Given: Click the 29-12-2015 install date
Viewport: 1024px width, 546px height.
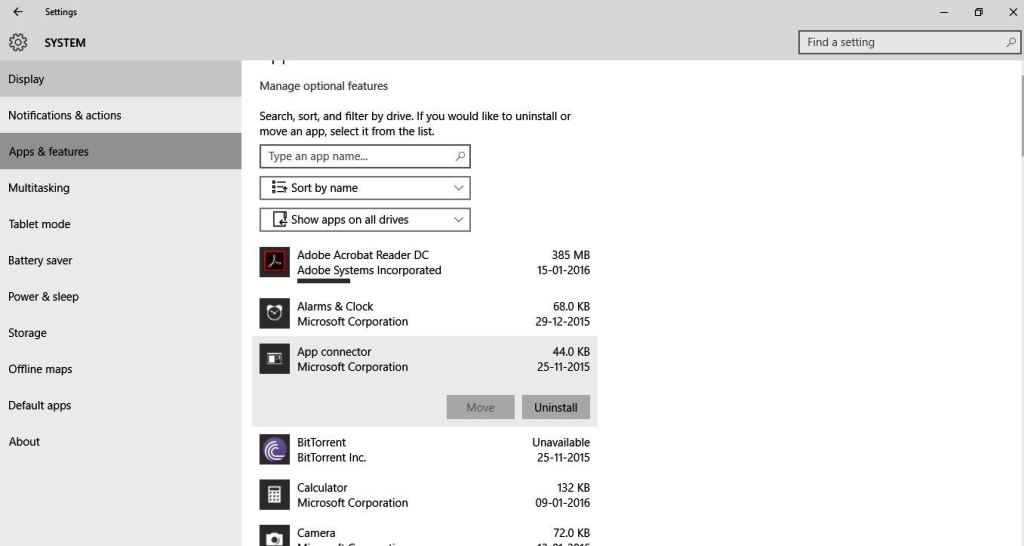Looking at the screenshot, I should pyautogui.click(x=562, y=322).
